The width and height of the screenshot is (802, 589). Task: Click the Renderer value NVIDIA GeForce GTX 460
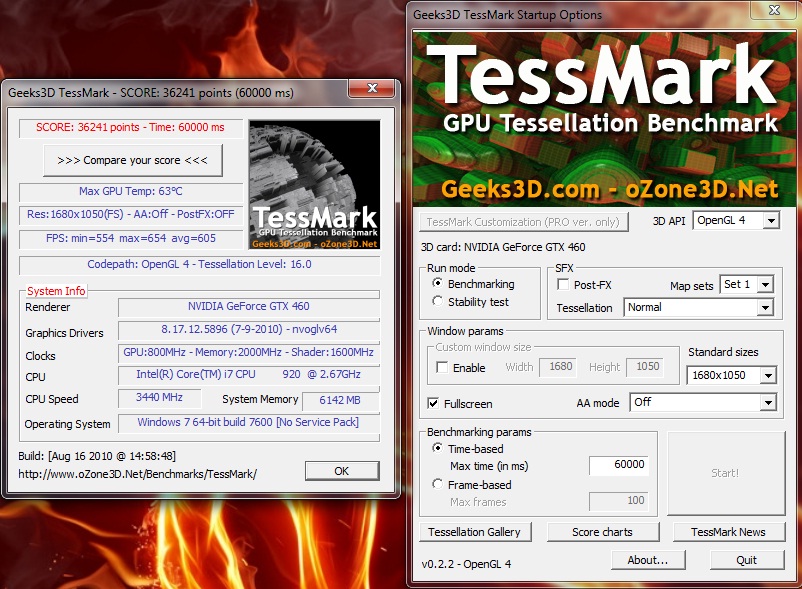pos(249,306)
